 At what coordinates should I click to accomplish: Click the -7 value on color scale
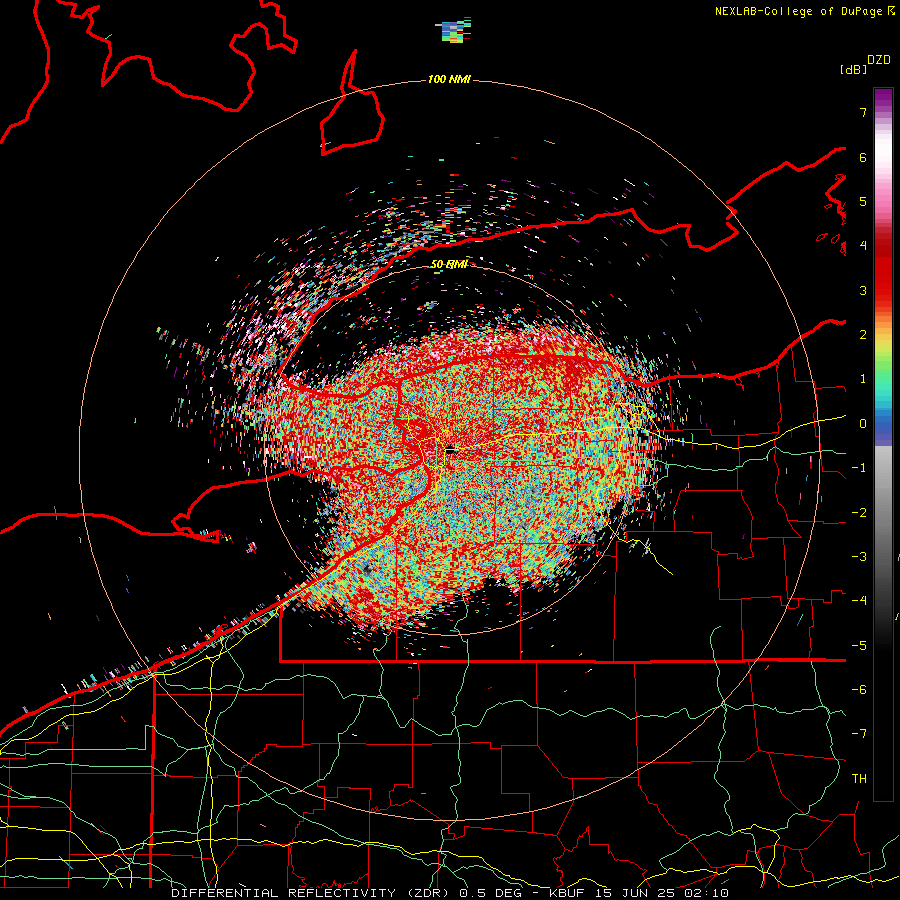(x=859, y=734)
